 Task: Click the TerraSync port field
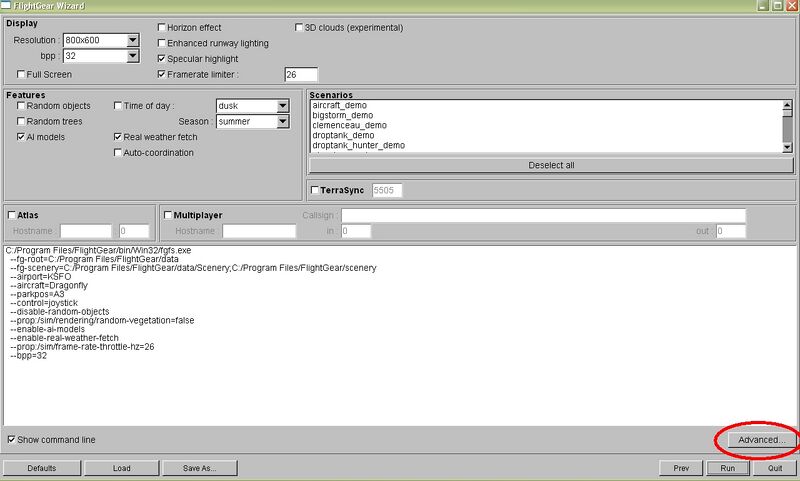[387, 190]
